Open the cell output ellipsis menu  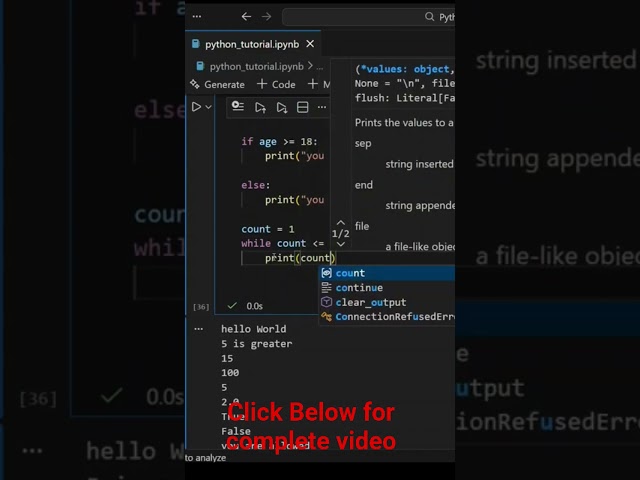click(x=198, y=329)
